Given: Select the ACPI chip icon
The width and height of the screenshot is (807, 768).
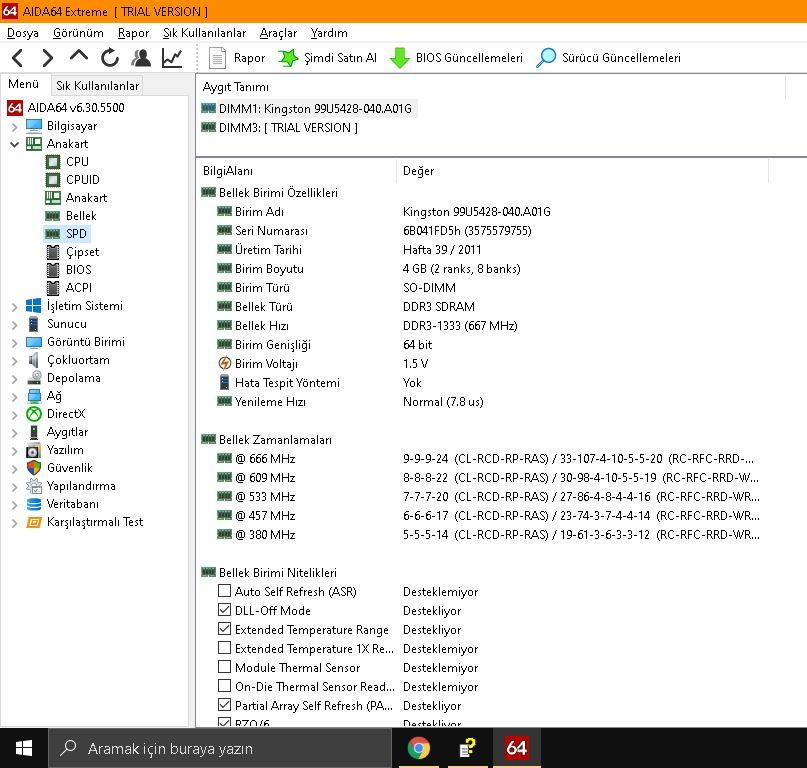Looking at the screenshot, I should click(52, 288).
